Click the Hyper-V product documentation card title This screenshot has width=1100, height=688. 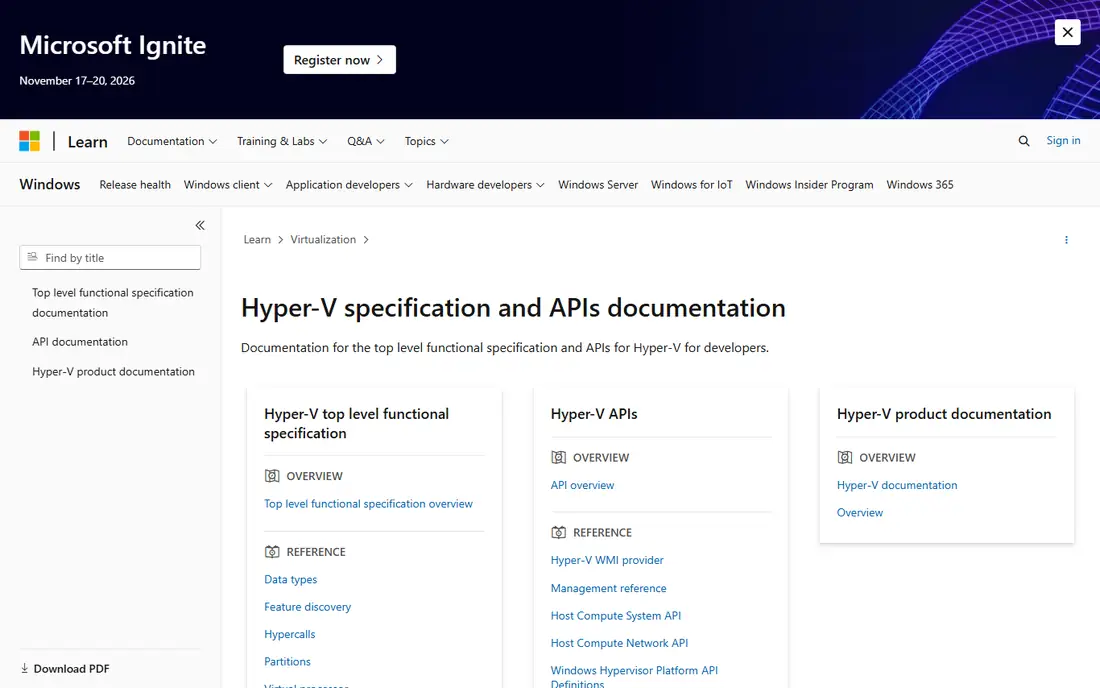(x=944, y=414)
